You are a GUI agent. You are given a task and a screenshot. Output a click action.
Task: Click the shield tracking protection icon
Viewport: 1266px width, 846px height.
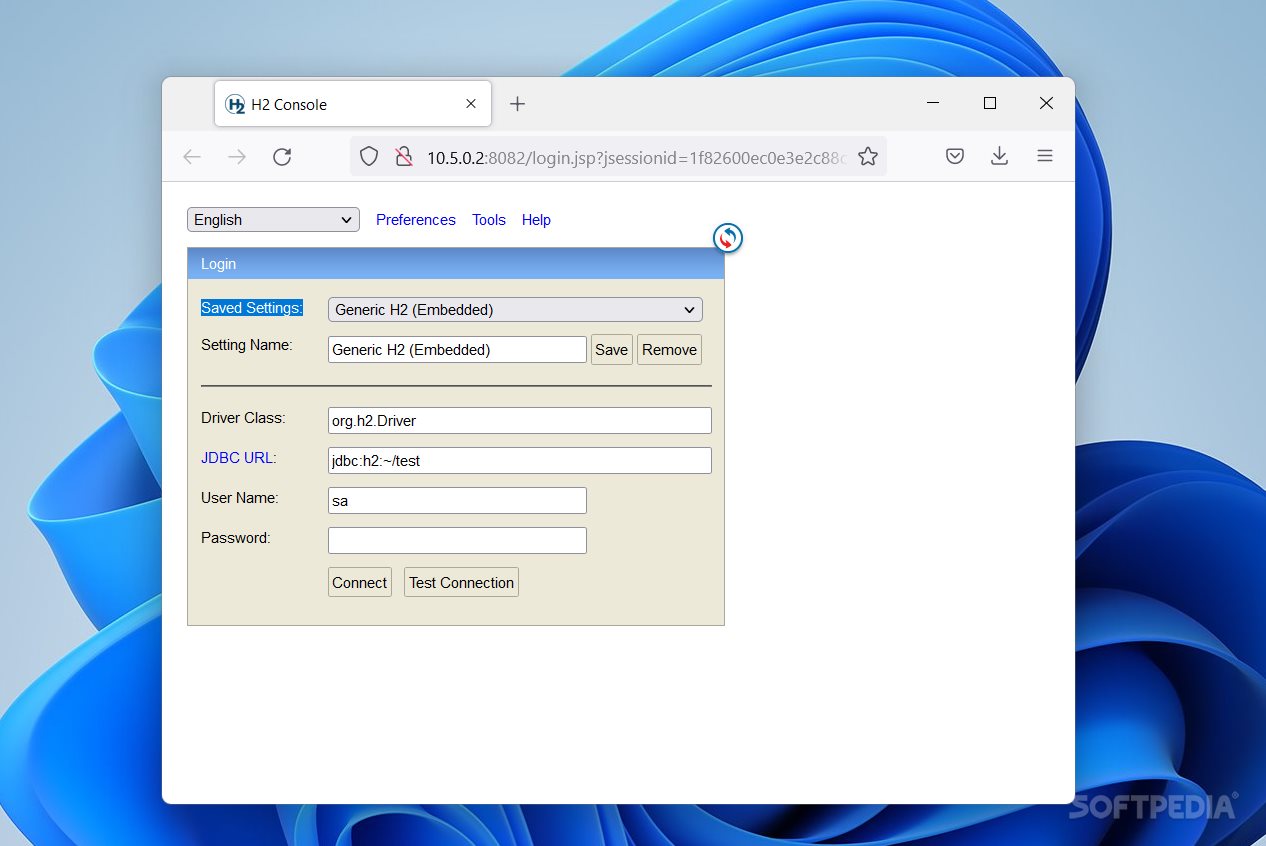[x=369, y=157]
